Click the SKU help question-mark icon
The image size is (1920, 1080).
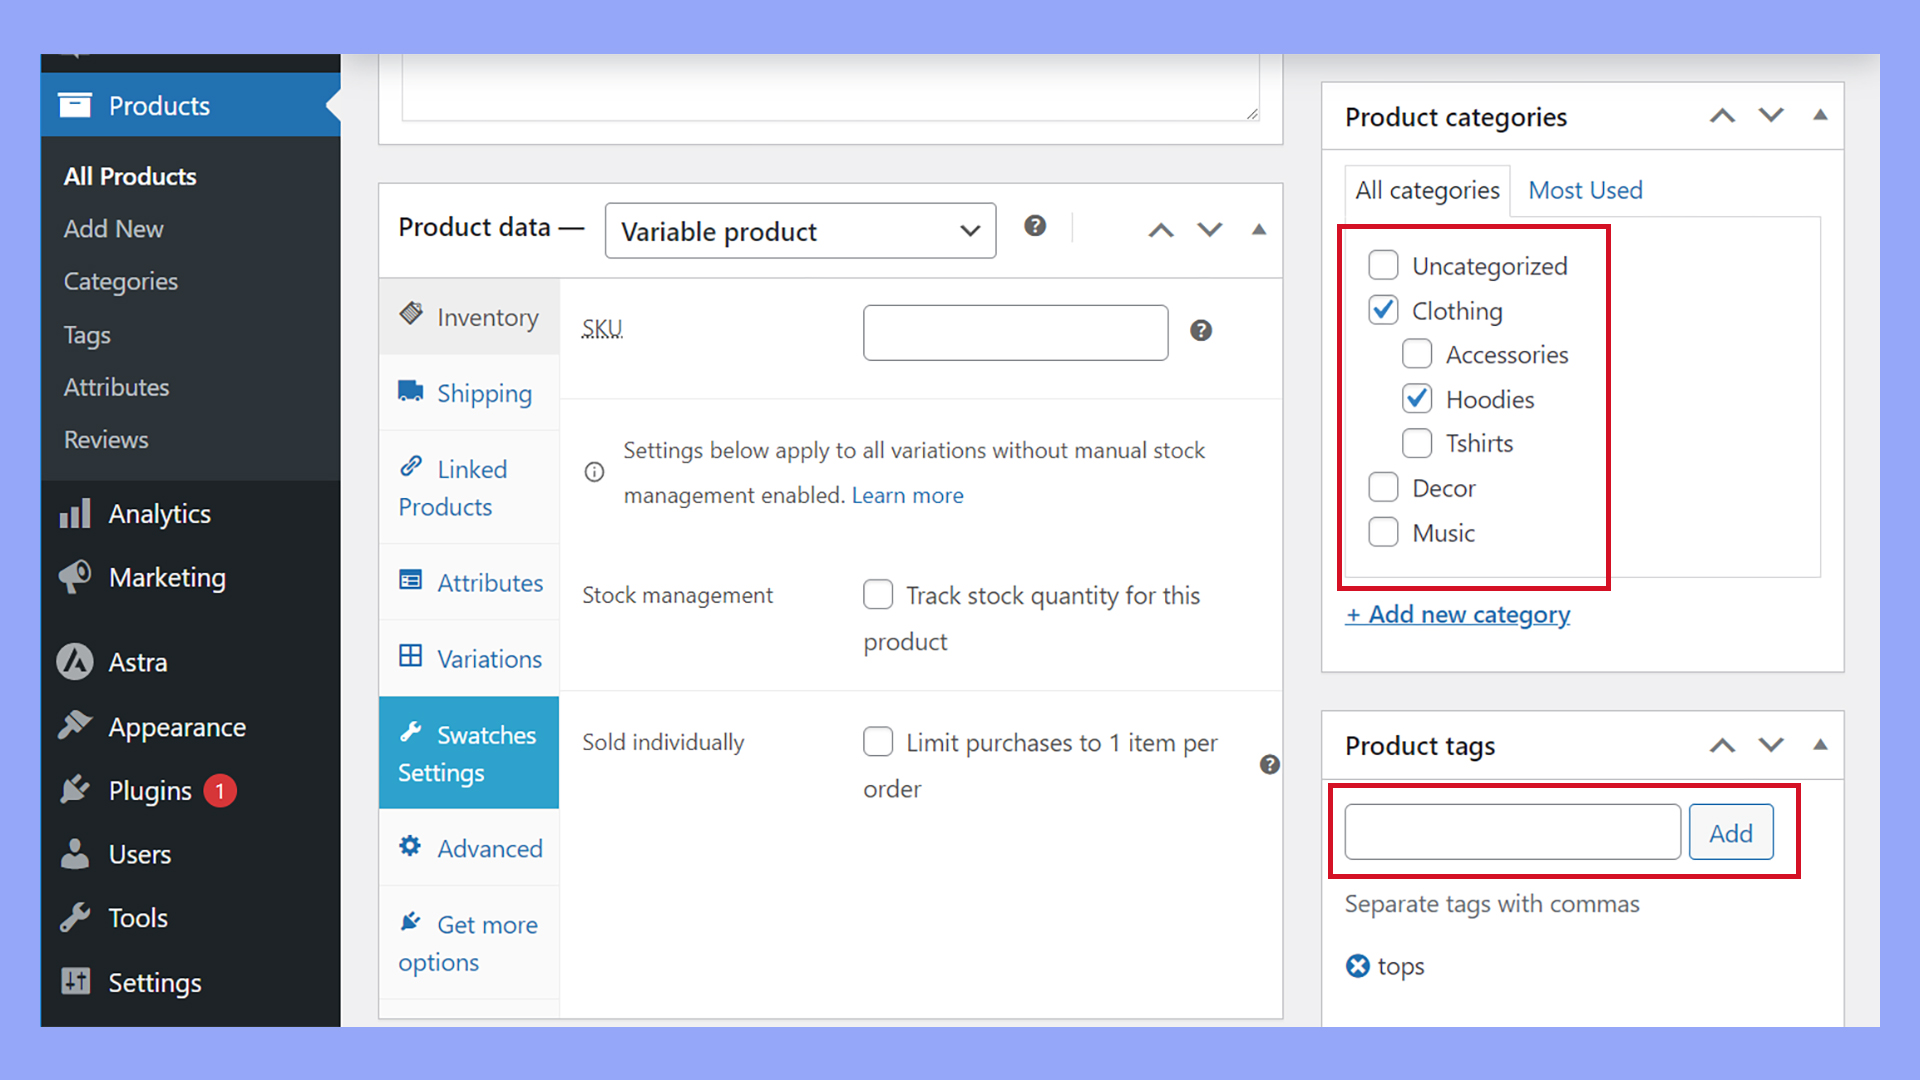click(1201, 330)
